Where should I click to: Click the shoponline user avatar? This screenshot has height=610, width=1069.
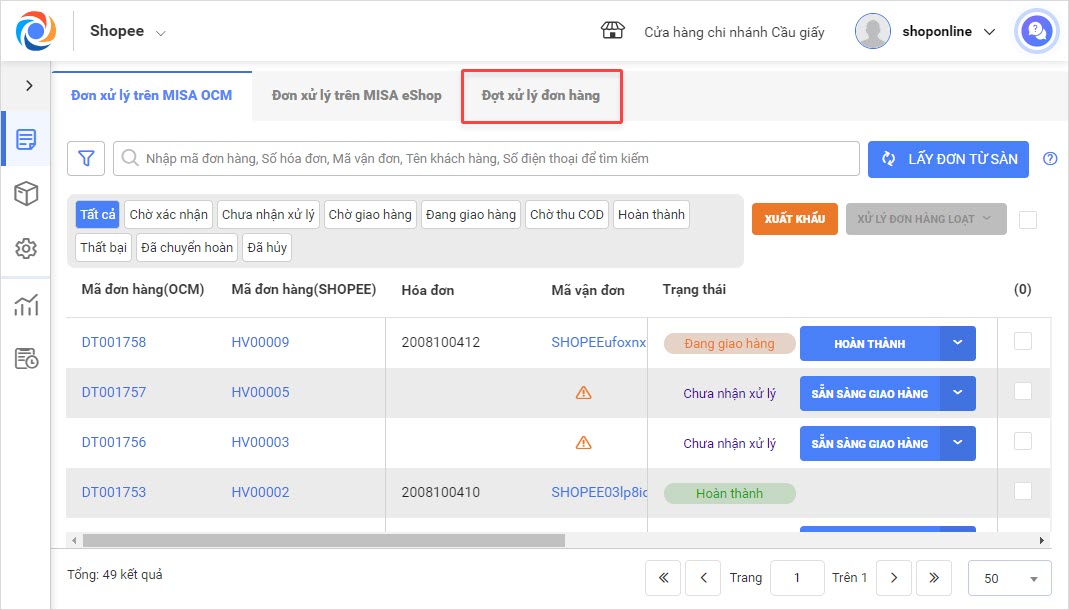coord(873,31)
